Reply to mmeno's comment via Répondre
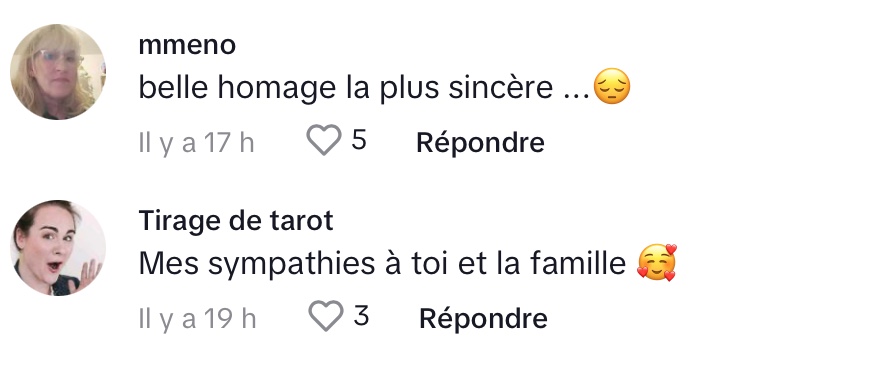 point(480,143)
